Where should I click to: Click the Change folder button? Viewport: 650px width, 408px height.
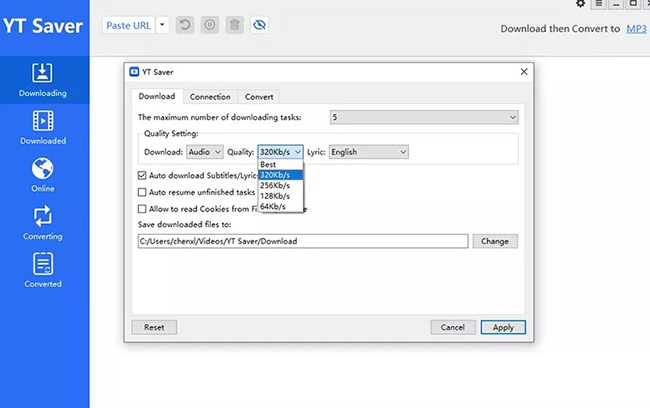[x=495, y=241]
